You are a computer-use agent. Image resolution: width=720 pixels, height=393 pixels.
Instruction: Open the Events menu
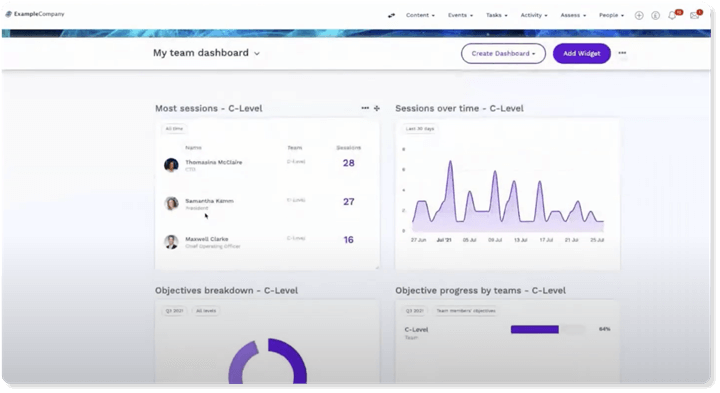coord(460,15)
